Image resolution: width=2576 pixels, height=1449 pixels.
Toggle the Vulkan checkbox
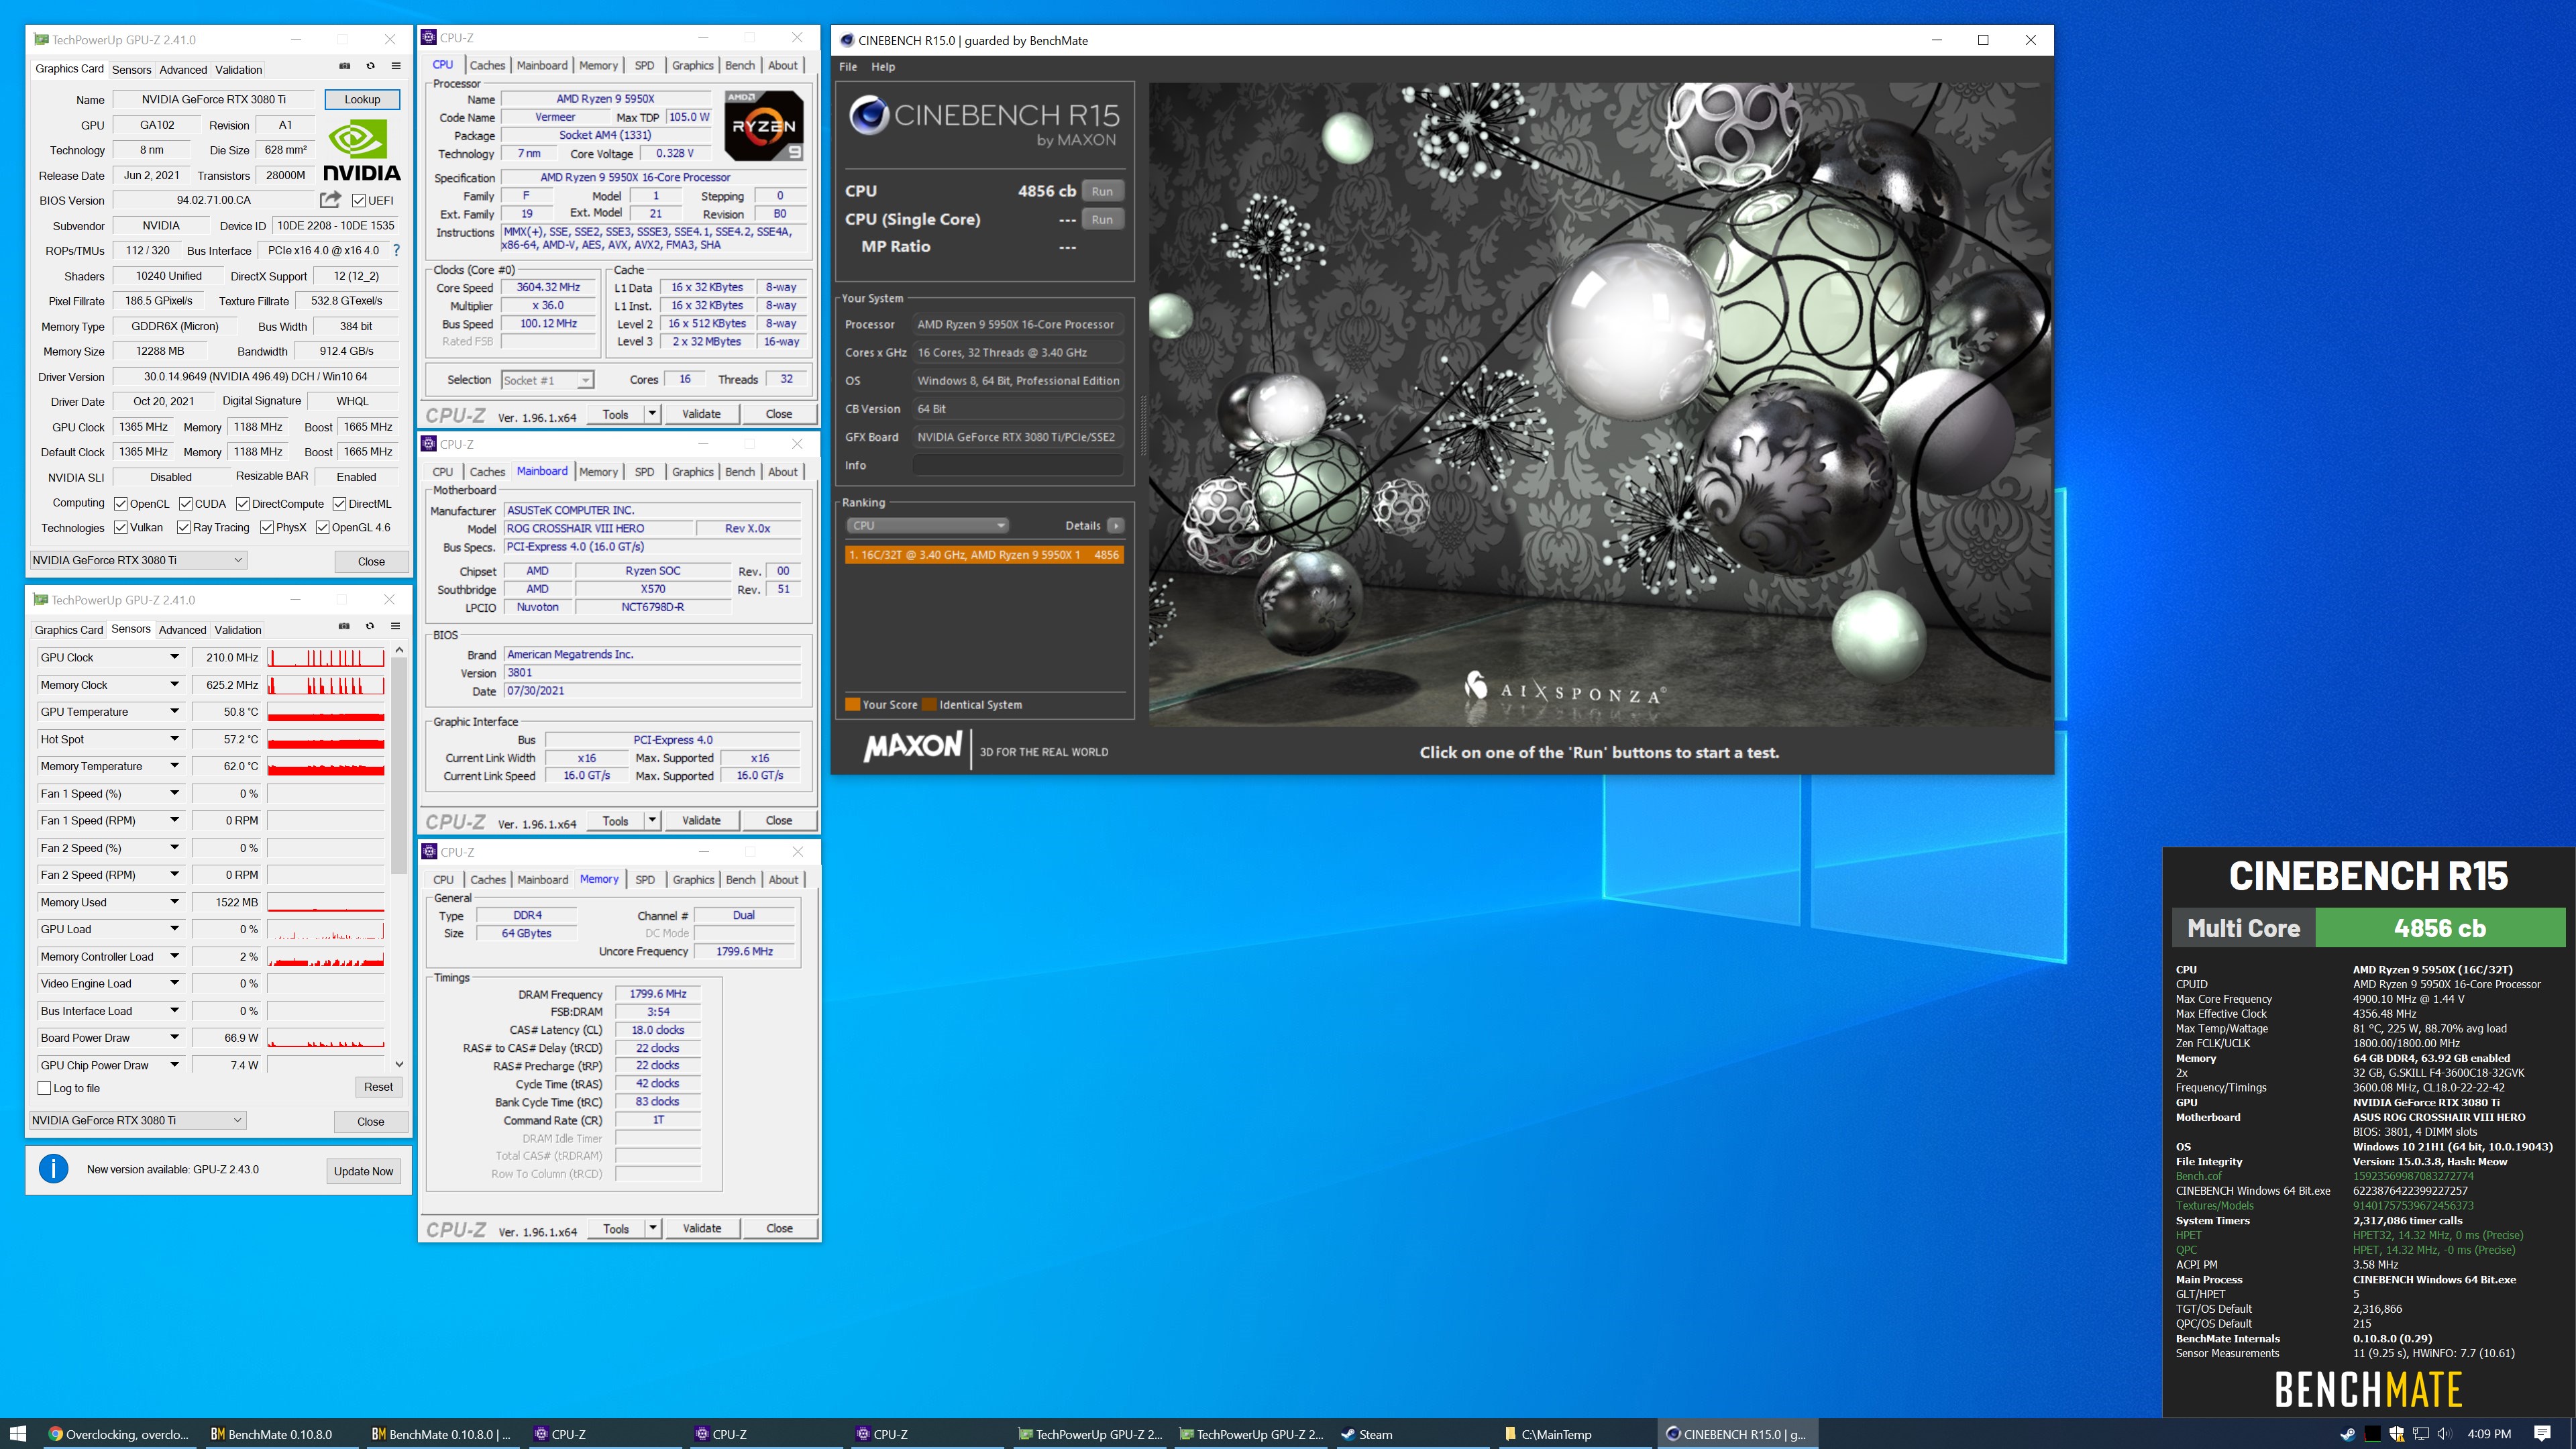(x=121, y=527)
